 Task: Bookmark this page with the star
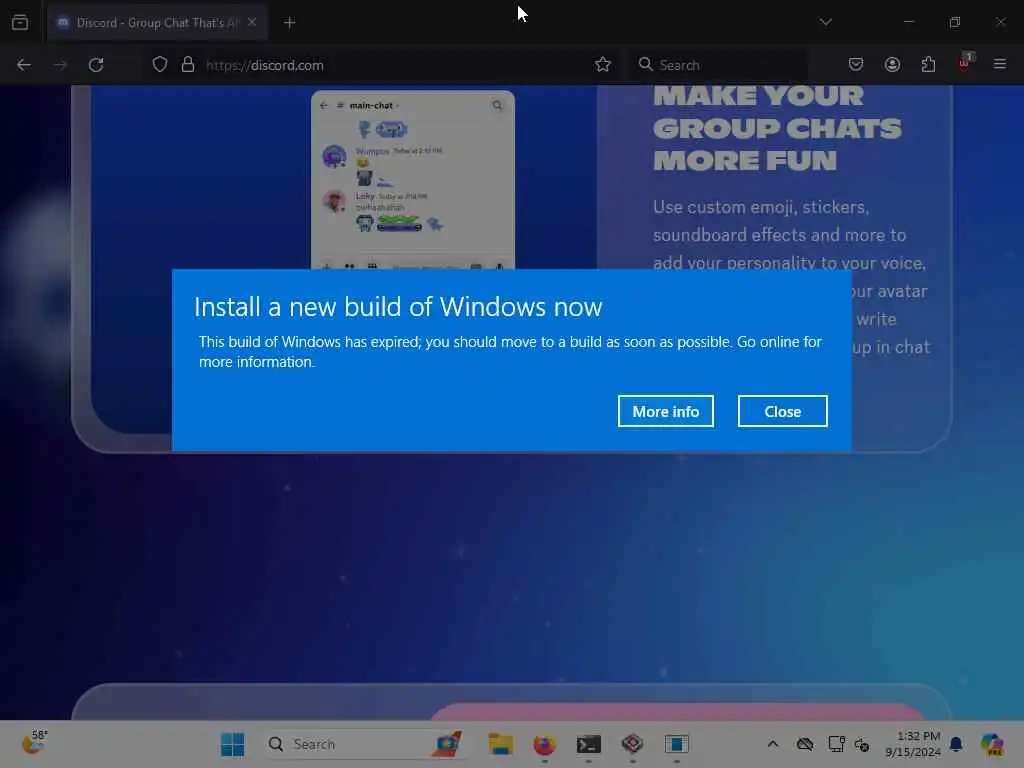[602, 65]
